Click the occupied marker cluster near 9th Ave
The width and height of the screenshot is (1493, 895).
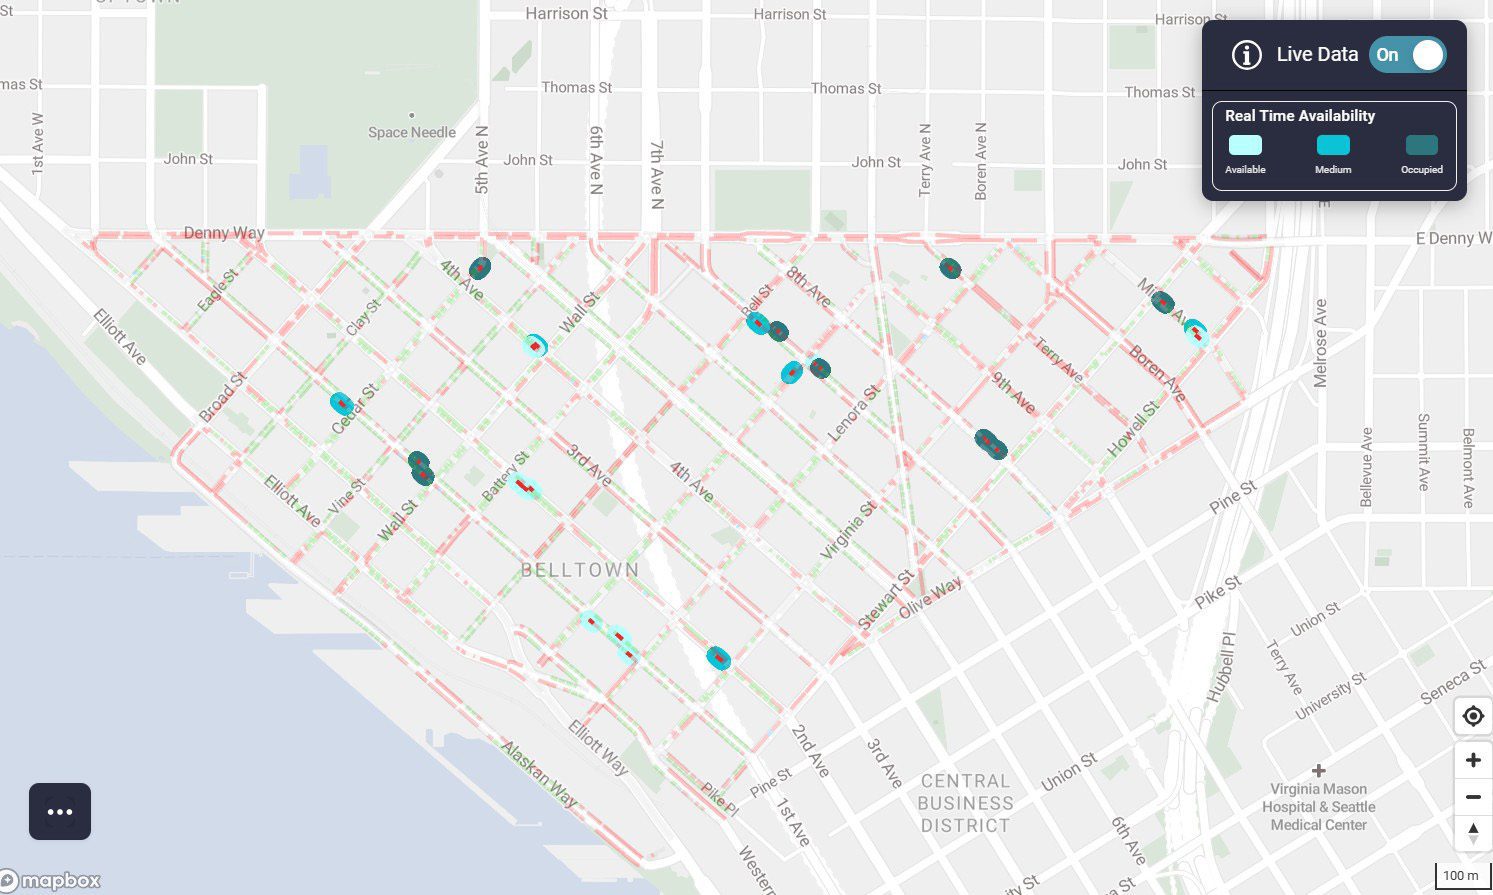point(990,443)
